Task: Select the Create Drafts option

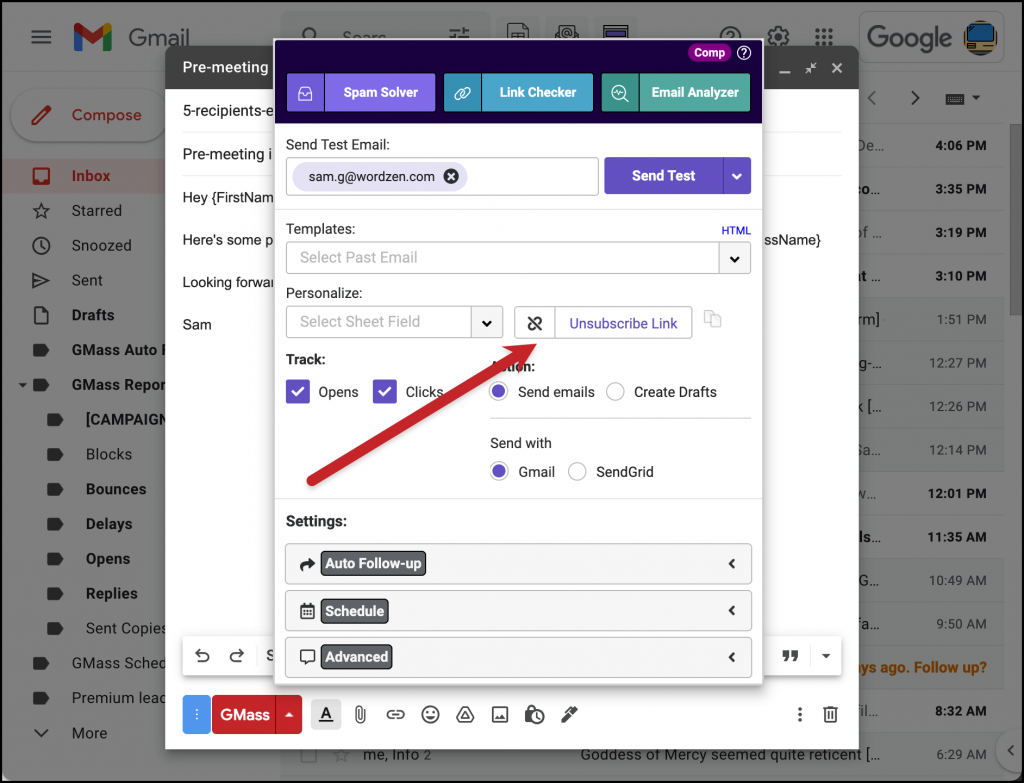Action: 615,391
